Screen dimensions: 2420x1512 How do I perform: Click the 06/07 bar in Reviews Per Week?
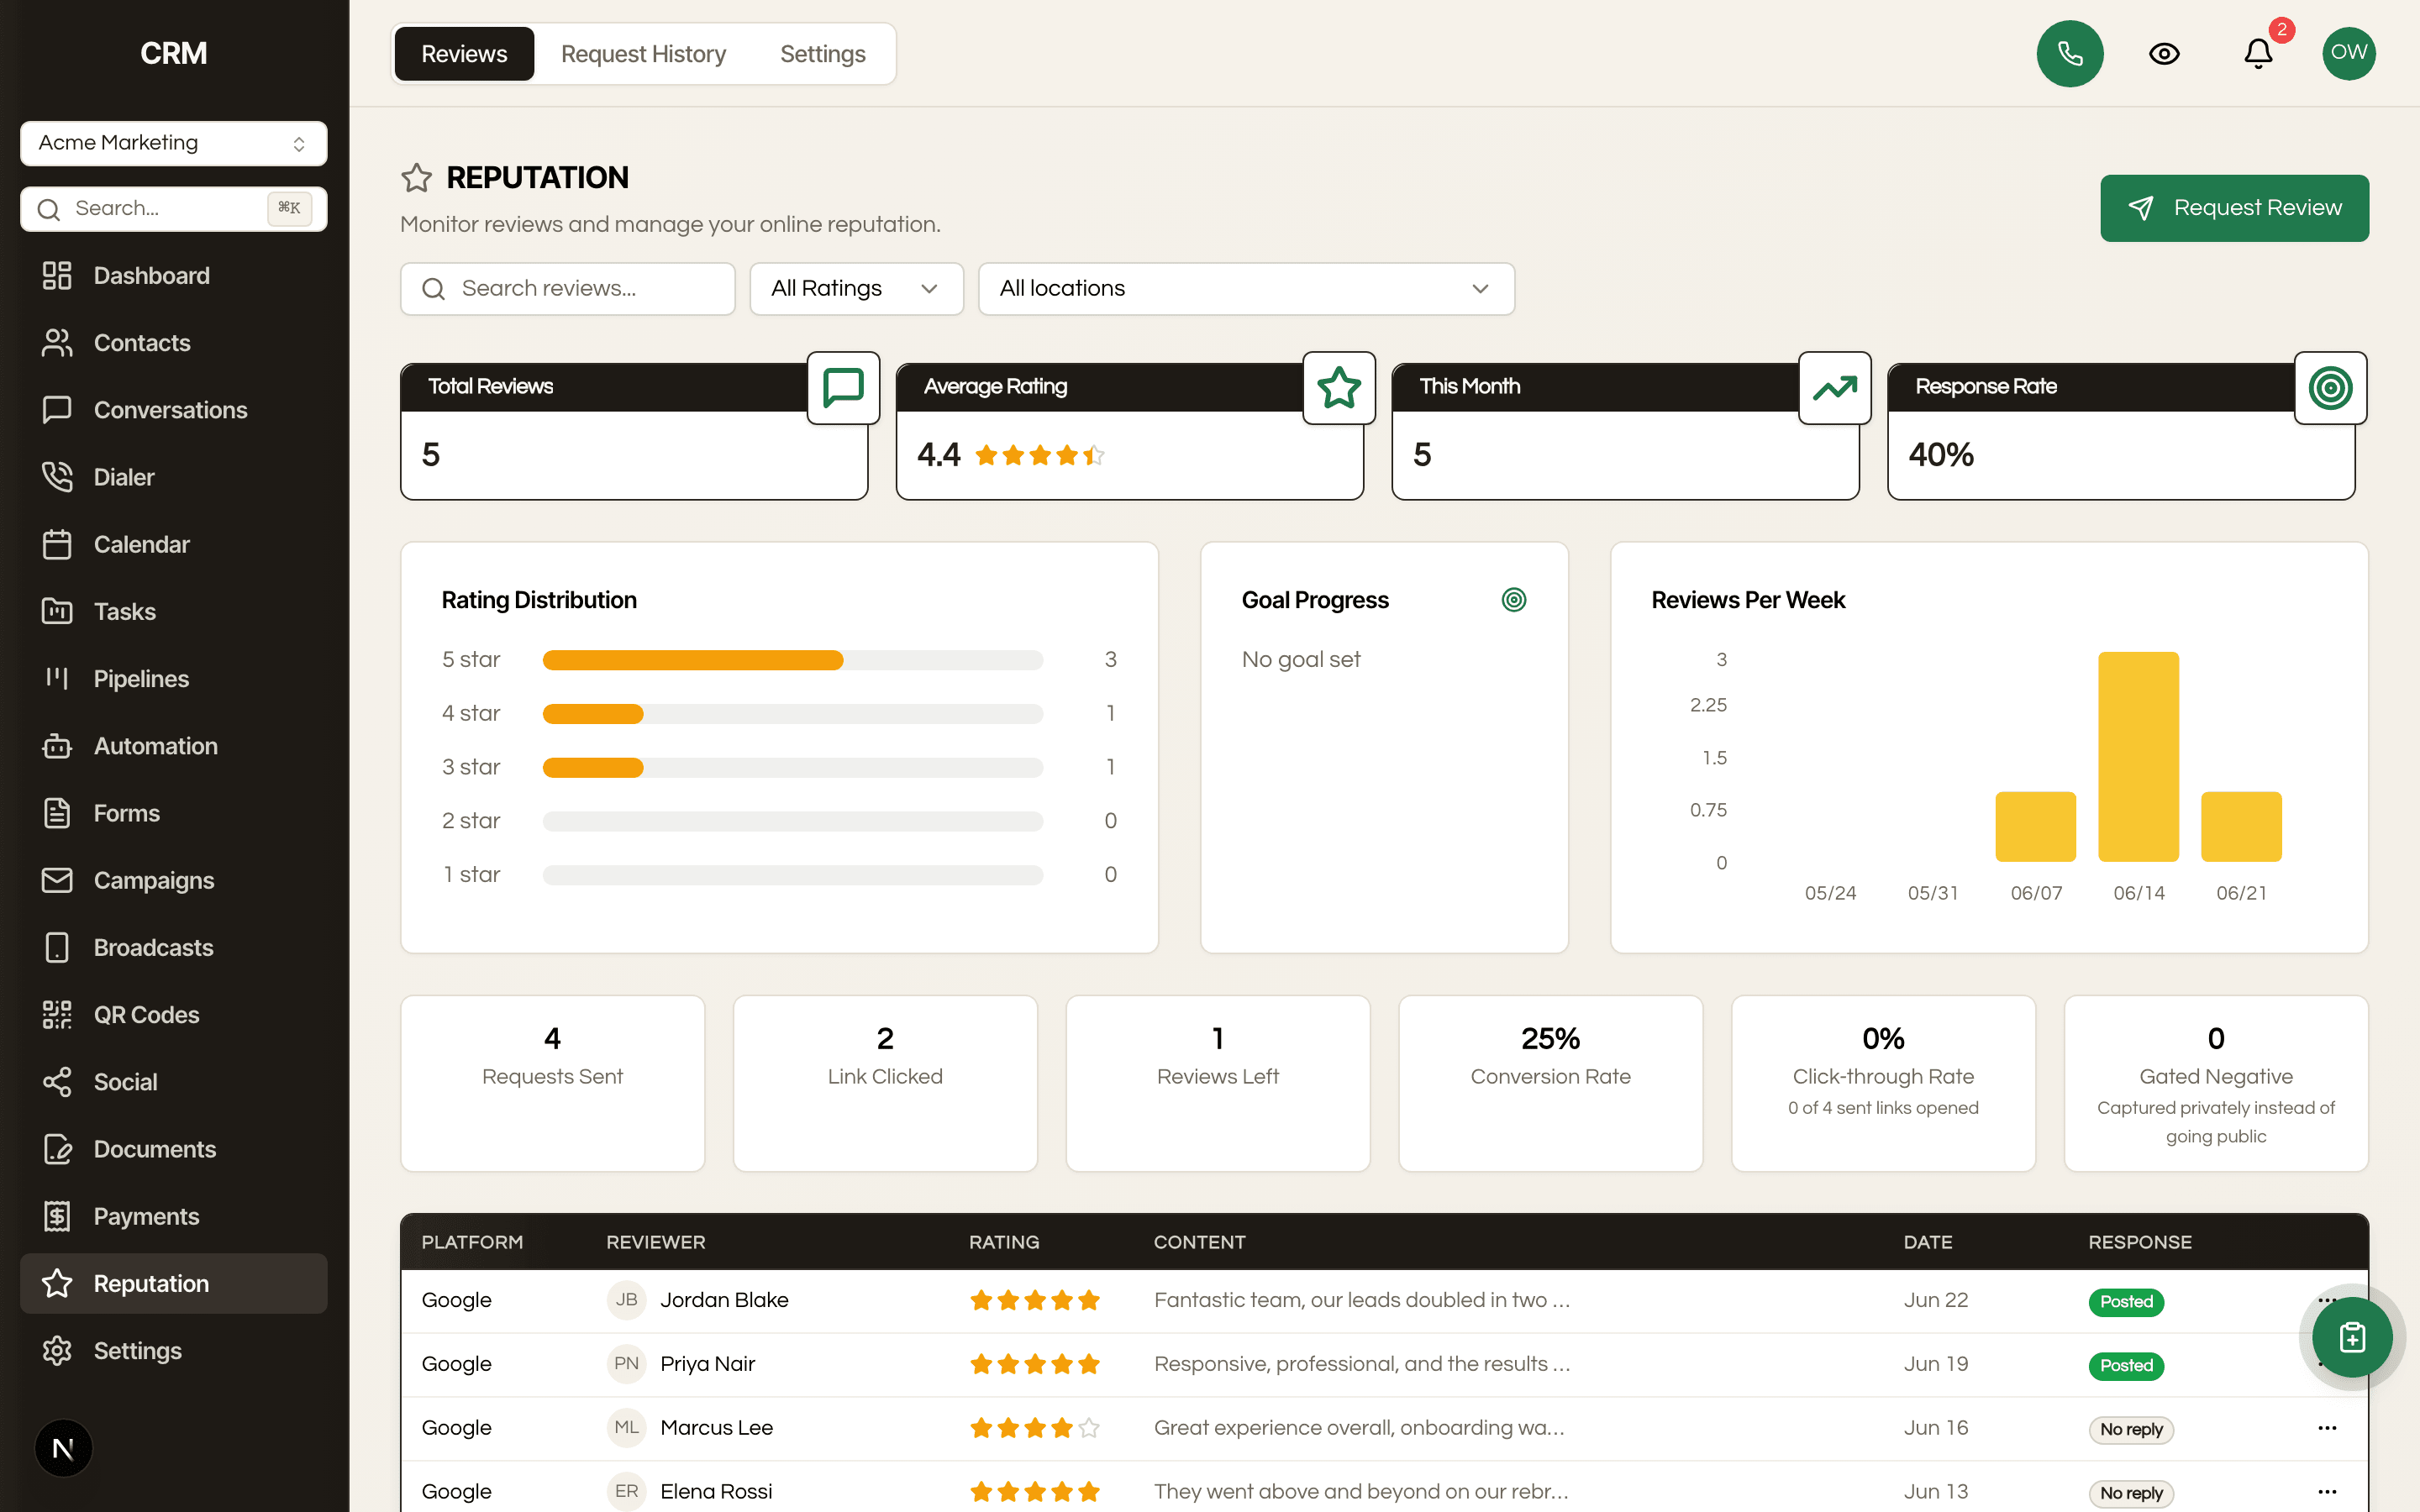point(2035,826)
